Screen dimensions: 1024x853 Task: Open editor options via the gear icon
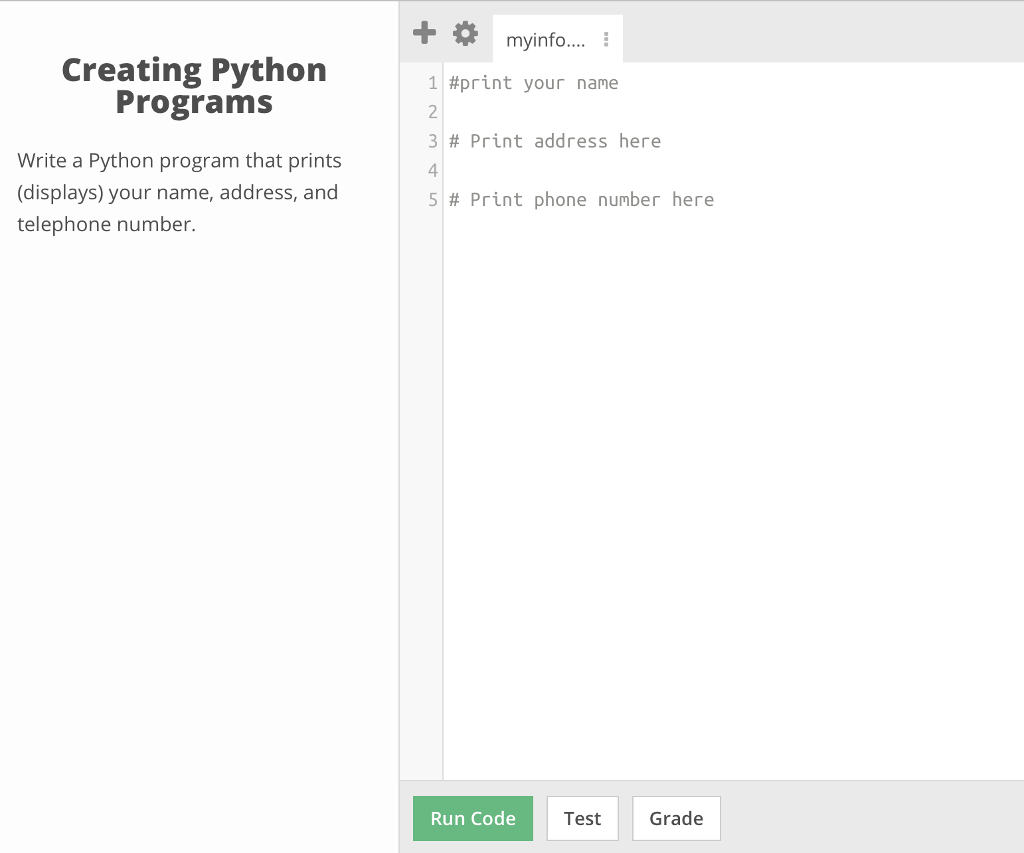(464, 32)
